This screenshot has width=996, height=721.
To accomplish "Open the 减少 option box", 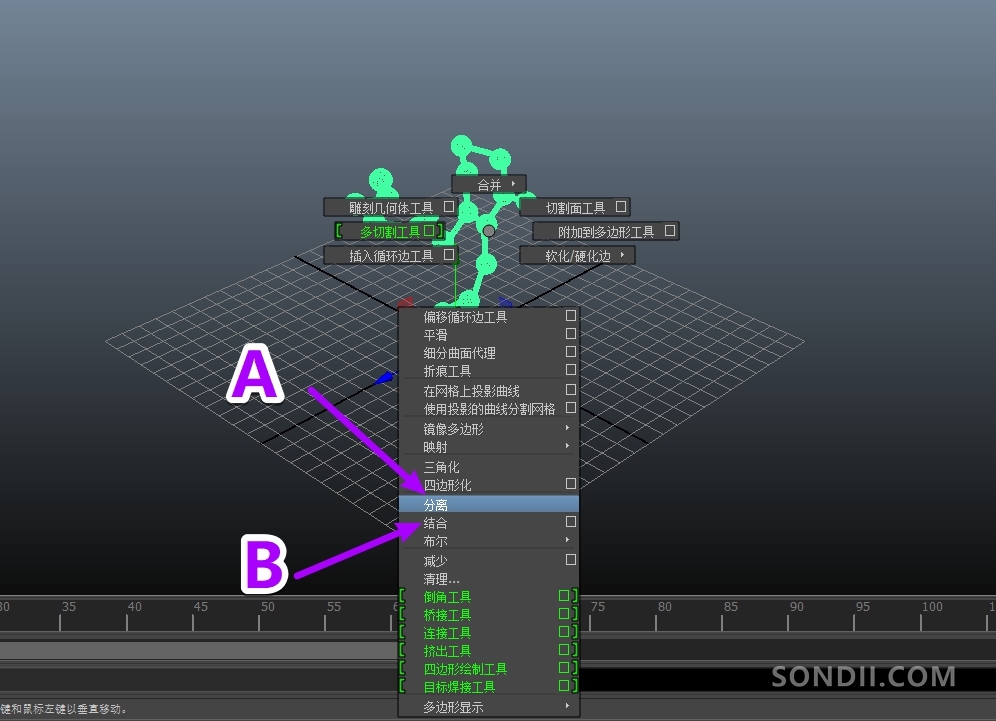I will pos(571,560).
